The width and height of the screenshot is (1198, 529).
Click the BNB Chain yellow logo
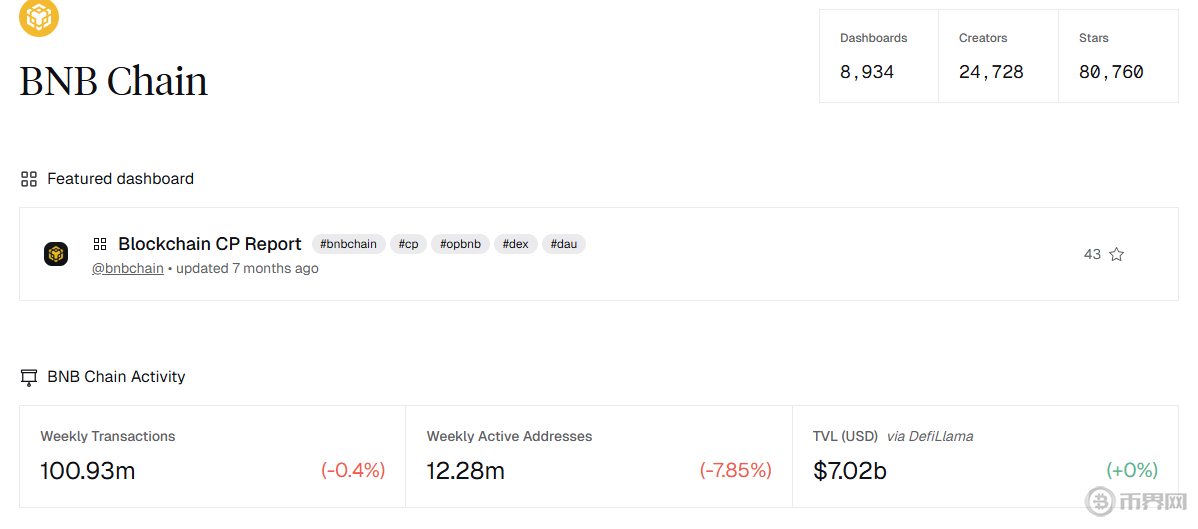point(39,16)
